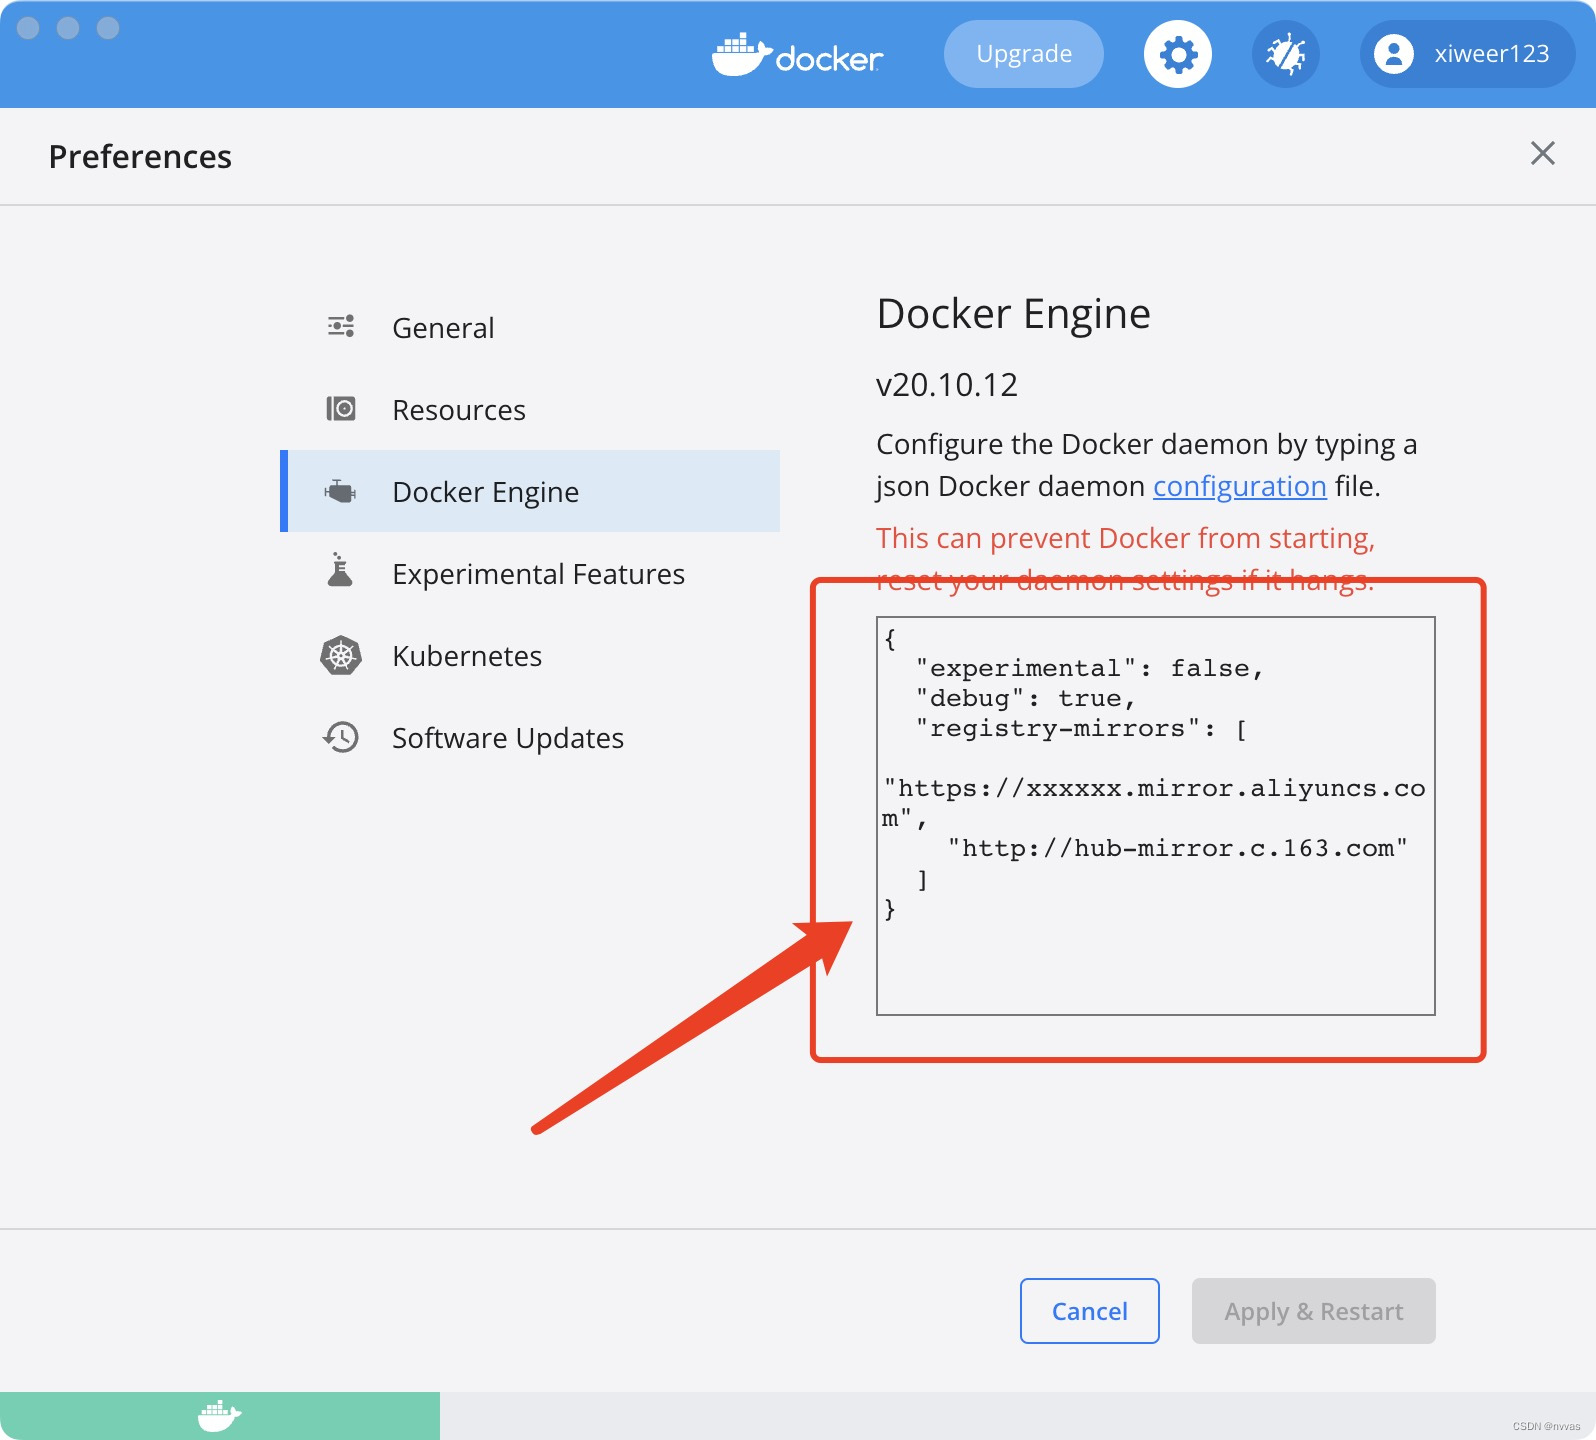
Task: Click the Preferences title text
Action: coord(140,156)
